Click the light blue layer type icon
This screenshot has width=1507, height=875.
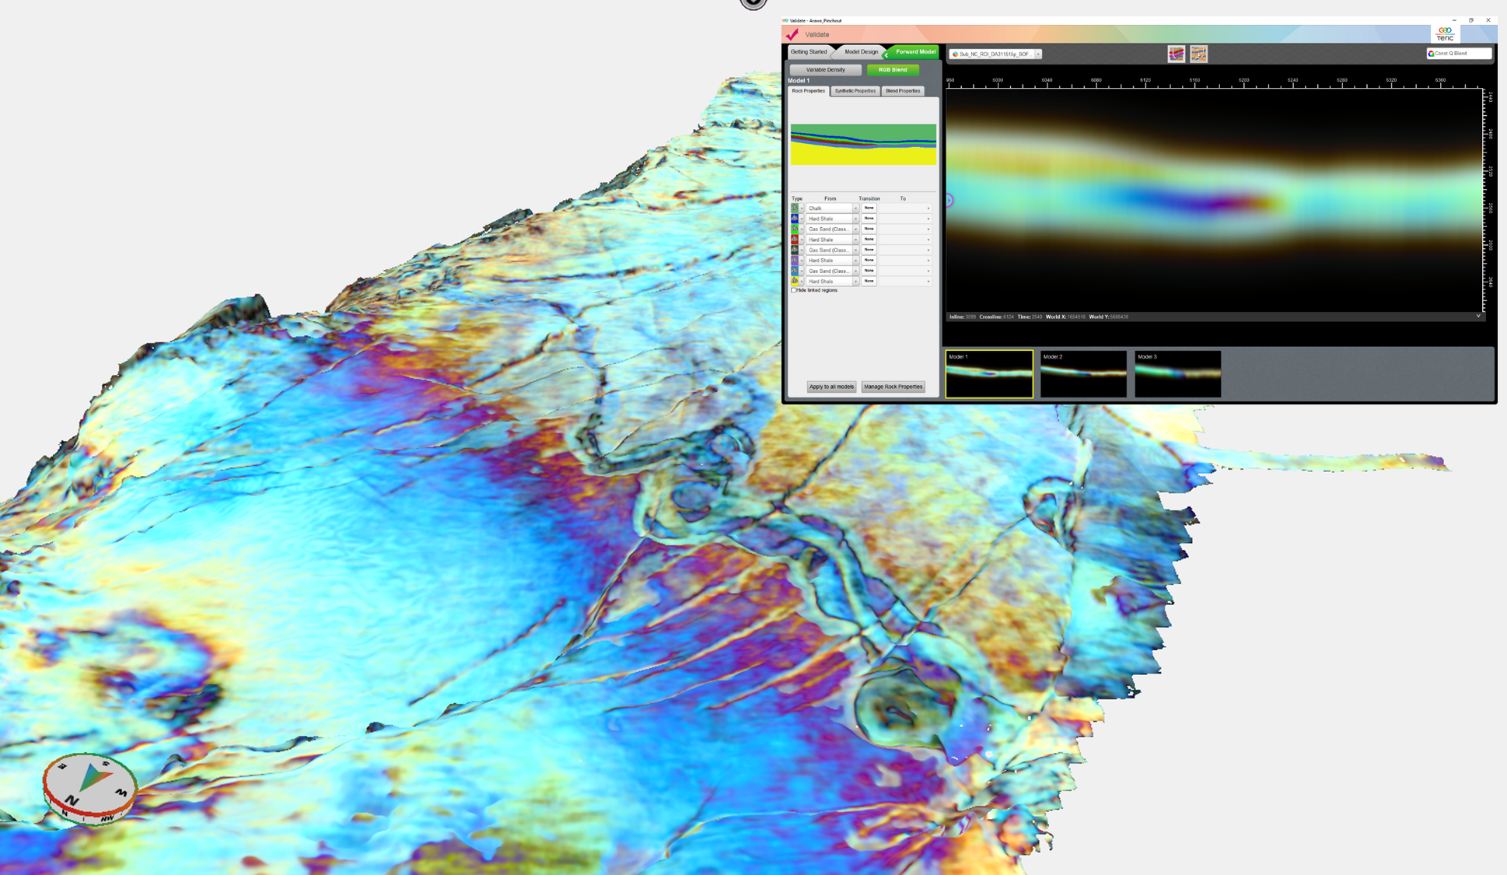pyautogui.click(x=795, y=271)
